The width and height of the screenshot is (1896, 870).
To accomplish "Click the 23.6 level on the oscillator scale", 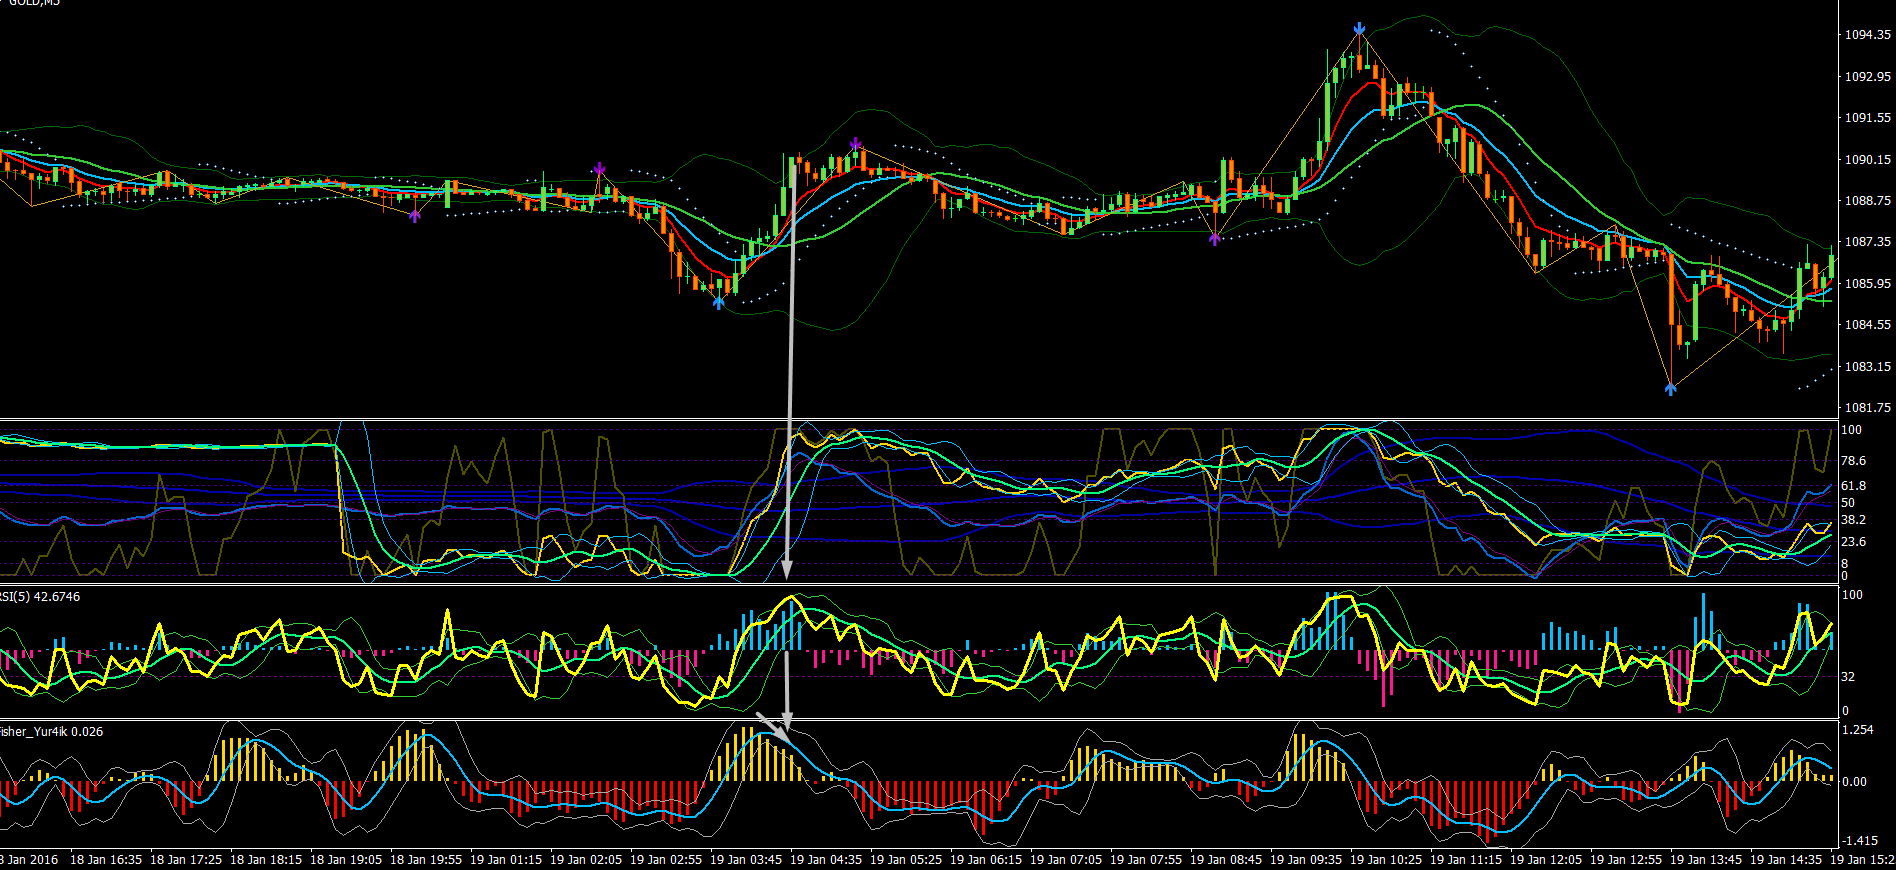I will click(1853, 542).
